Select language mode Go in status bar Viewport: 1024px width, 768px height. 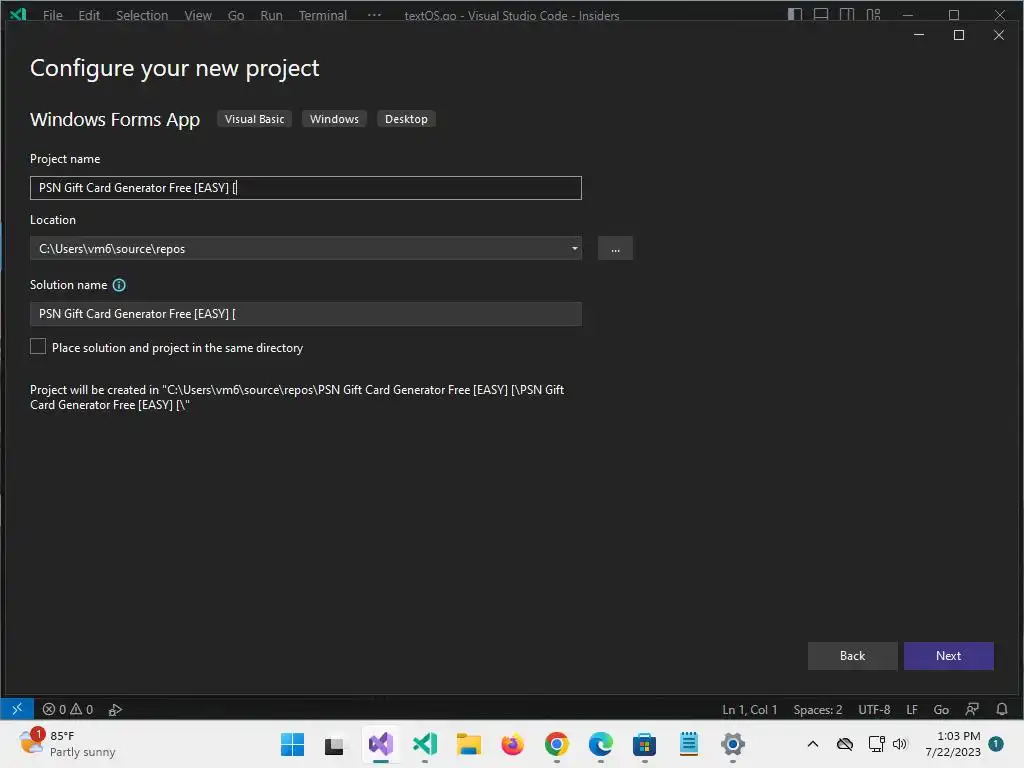coord(941,710)
